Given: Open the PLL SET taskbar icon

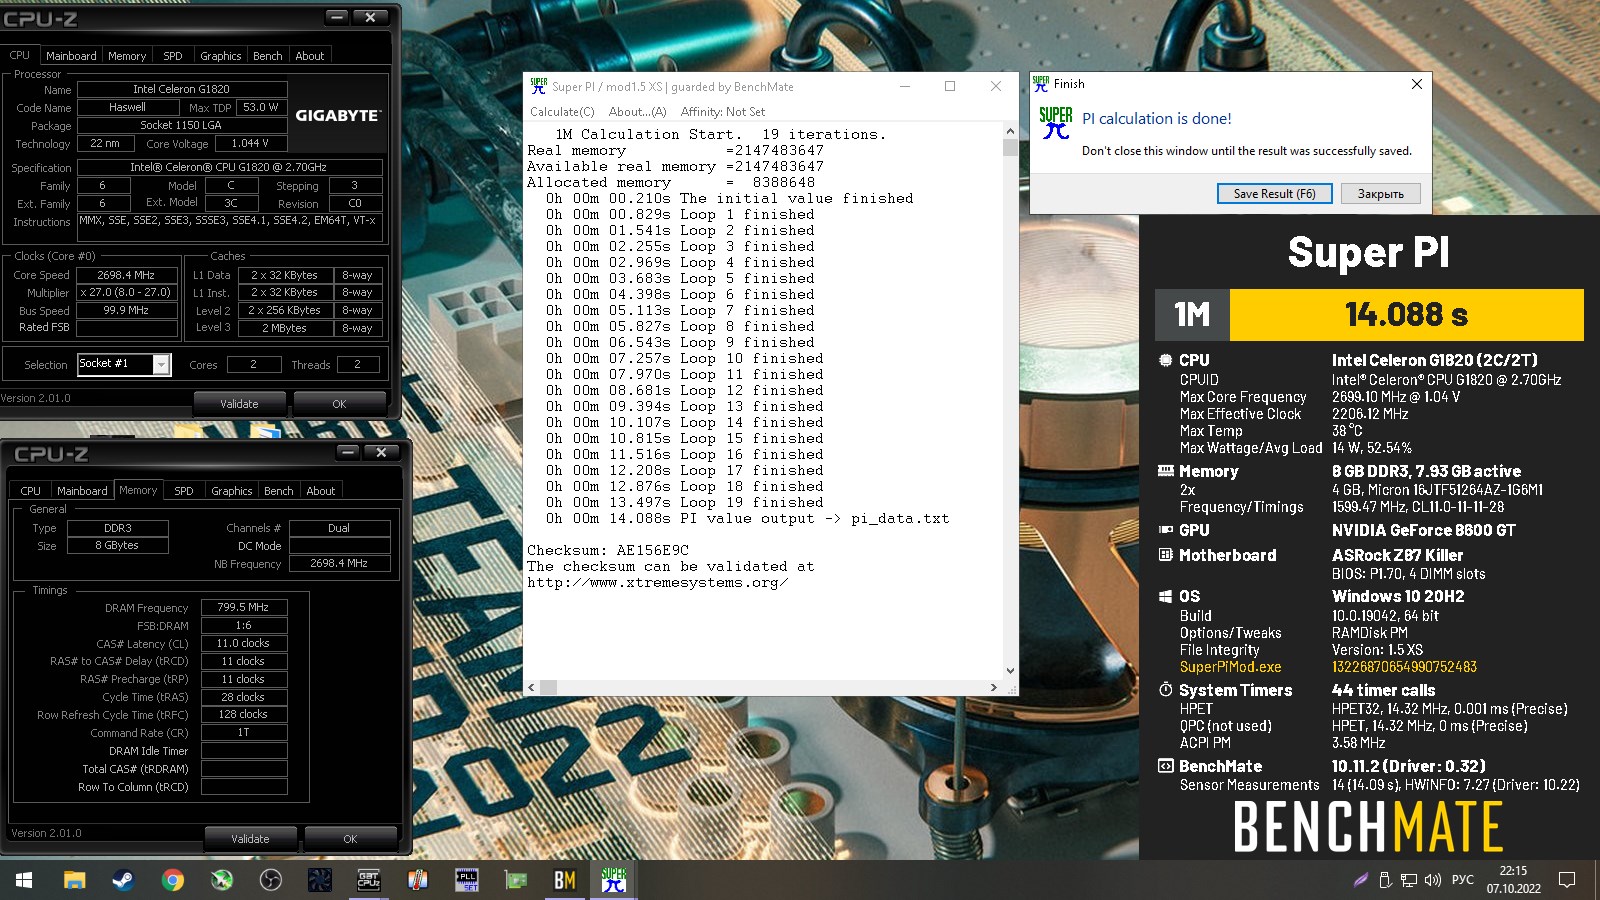Looking at the screenshot, I should (x=467, y=880).
